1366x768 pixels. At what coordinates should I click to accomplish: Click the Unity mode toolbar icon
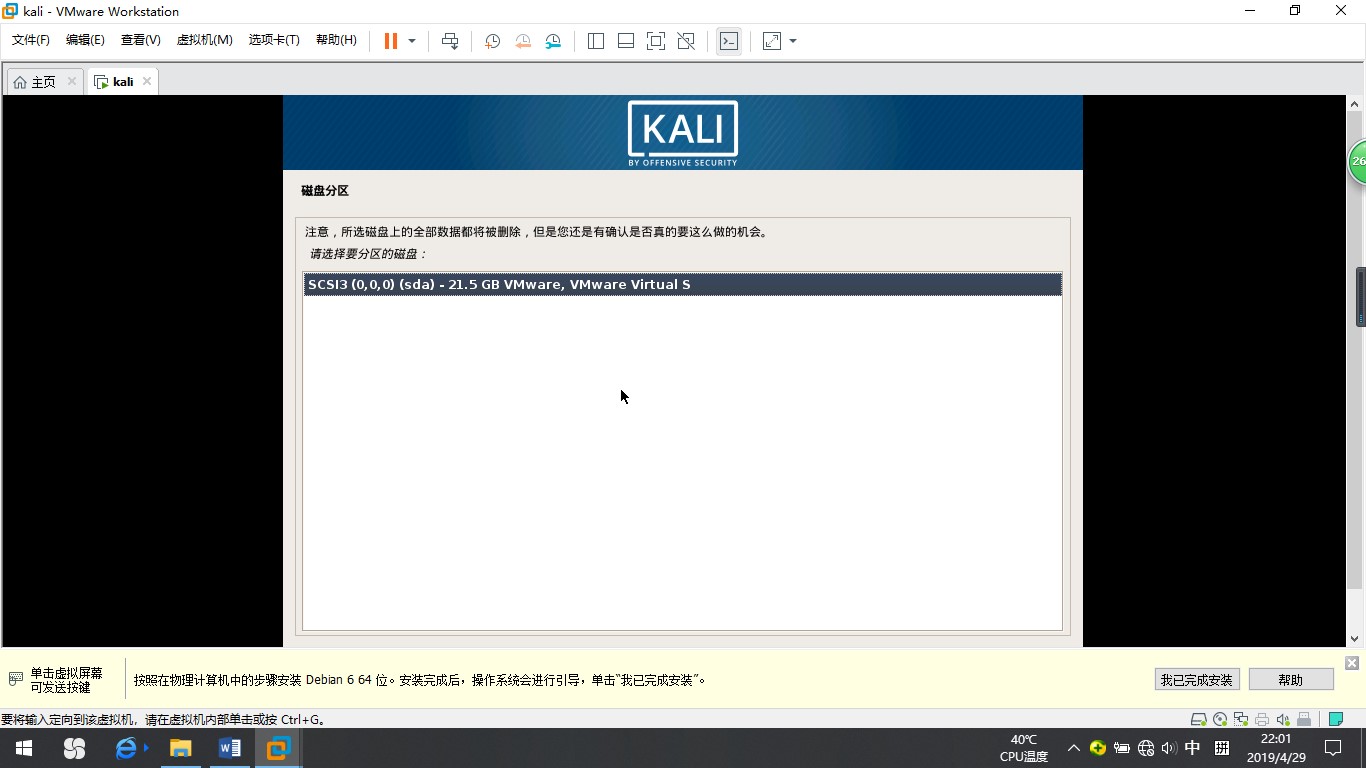pos(686,41)
